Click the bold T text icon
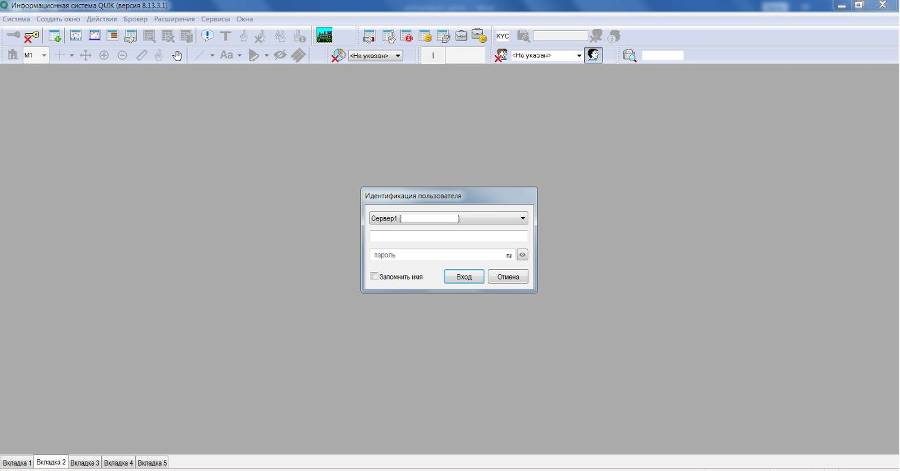The width and height of the screenshot is (900, 471). point(226,36)
